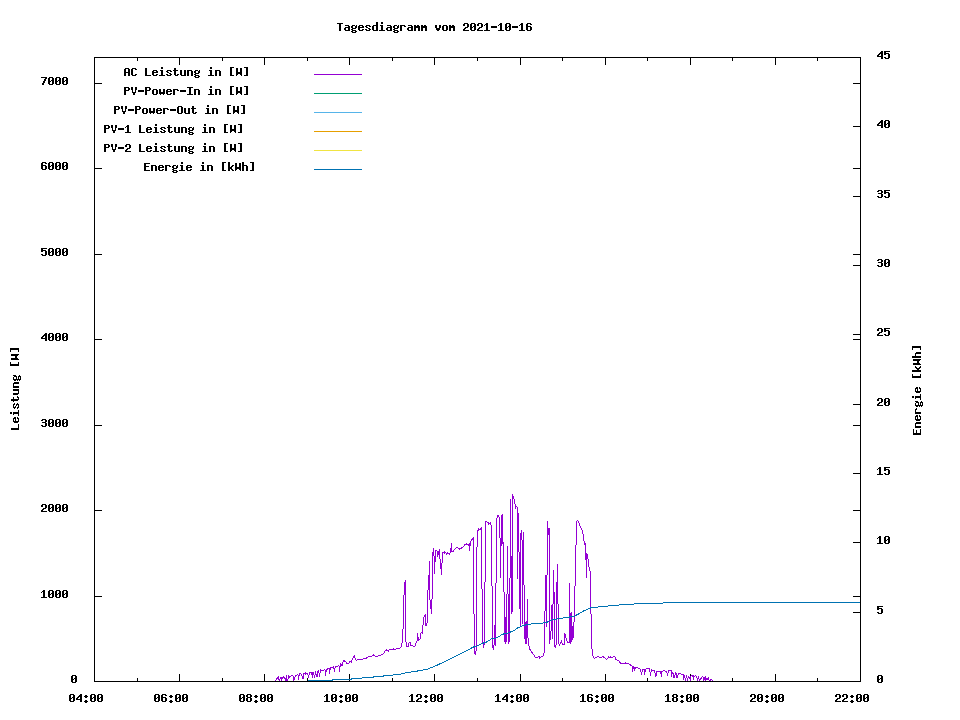This screenshot has width=960, height=720.
Task: Click the dark blue Energie legend line sample
Action: 337,169
